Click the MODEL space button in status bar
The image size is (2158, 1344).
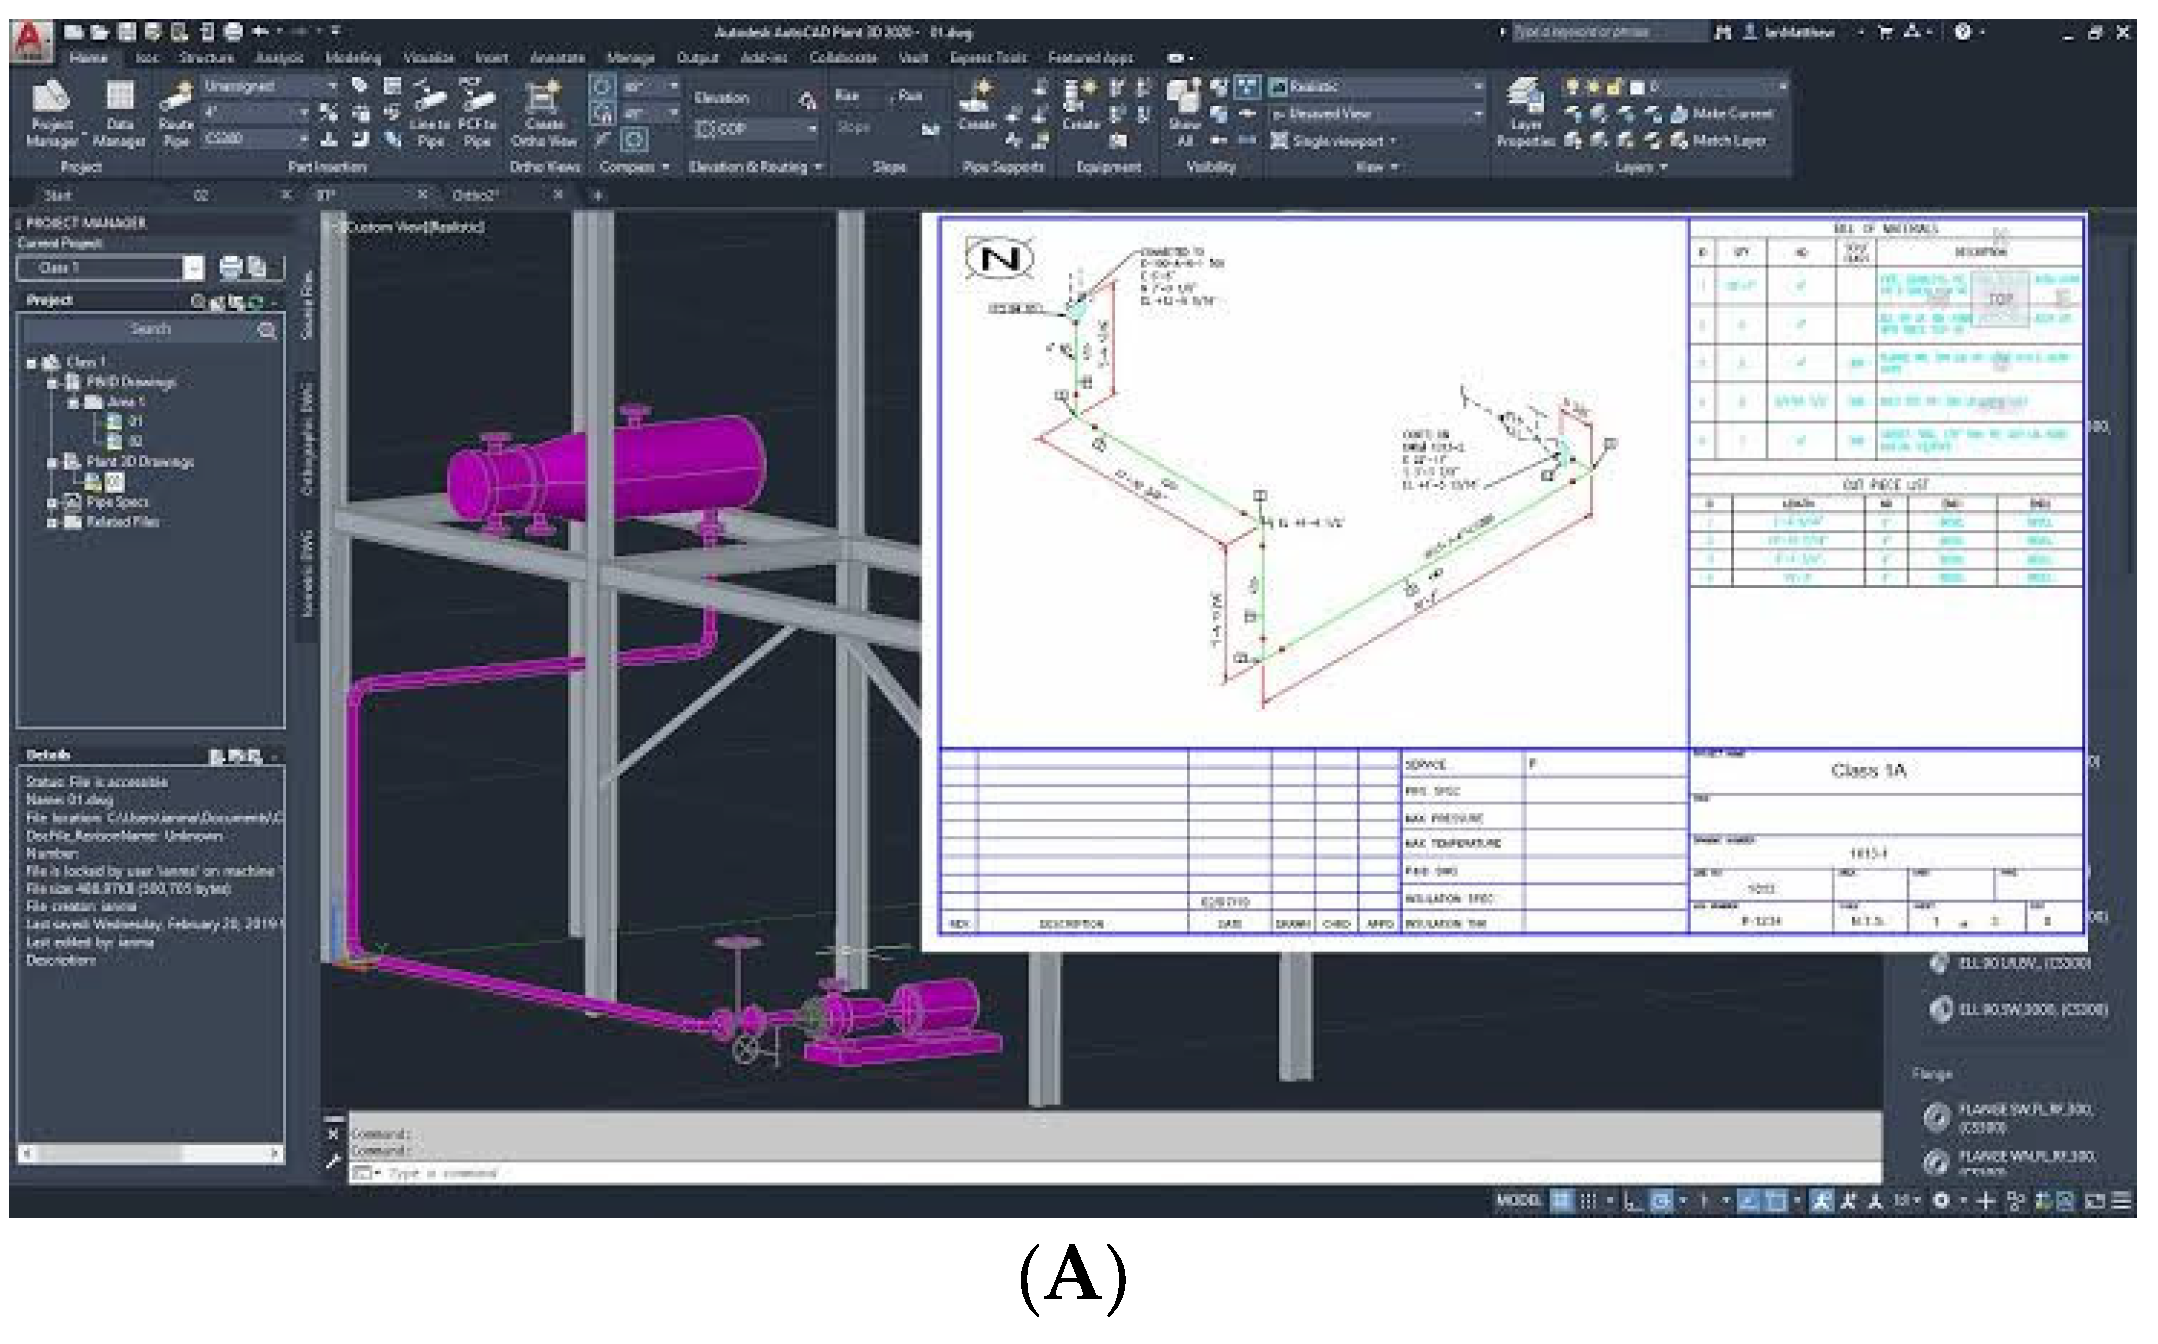point(1518,1201)
